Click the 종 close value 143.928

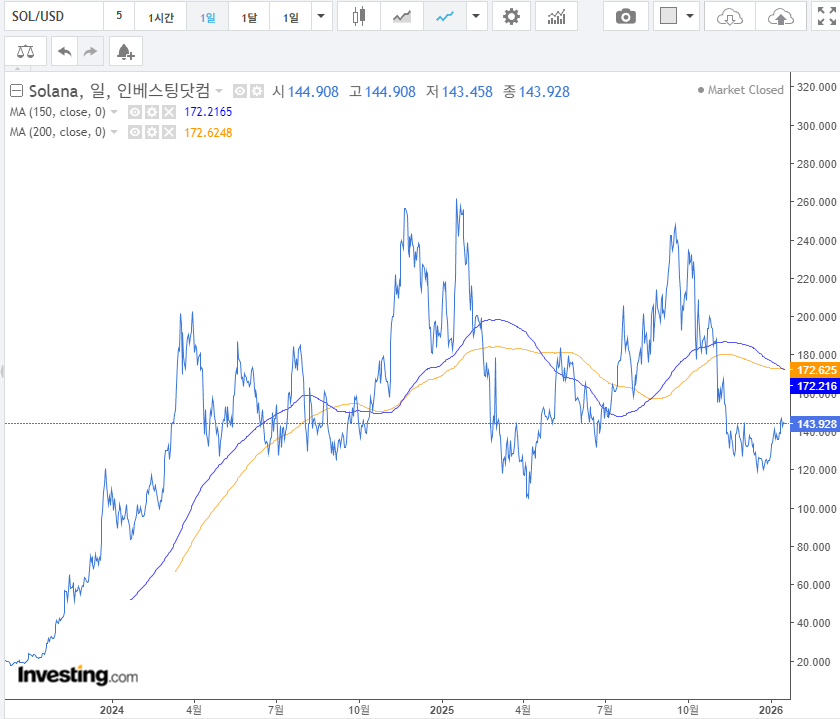pyautogui.click(x=544, y=92)
